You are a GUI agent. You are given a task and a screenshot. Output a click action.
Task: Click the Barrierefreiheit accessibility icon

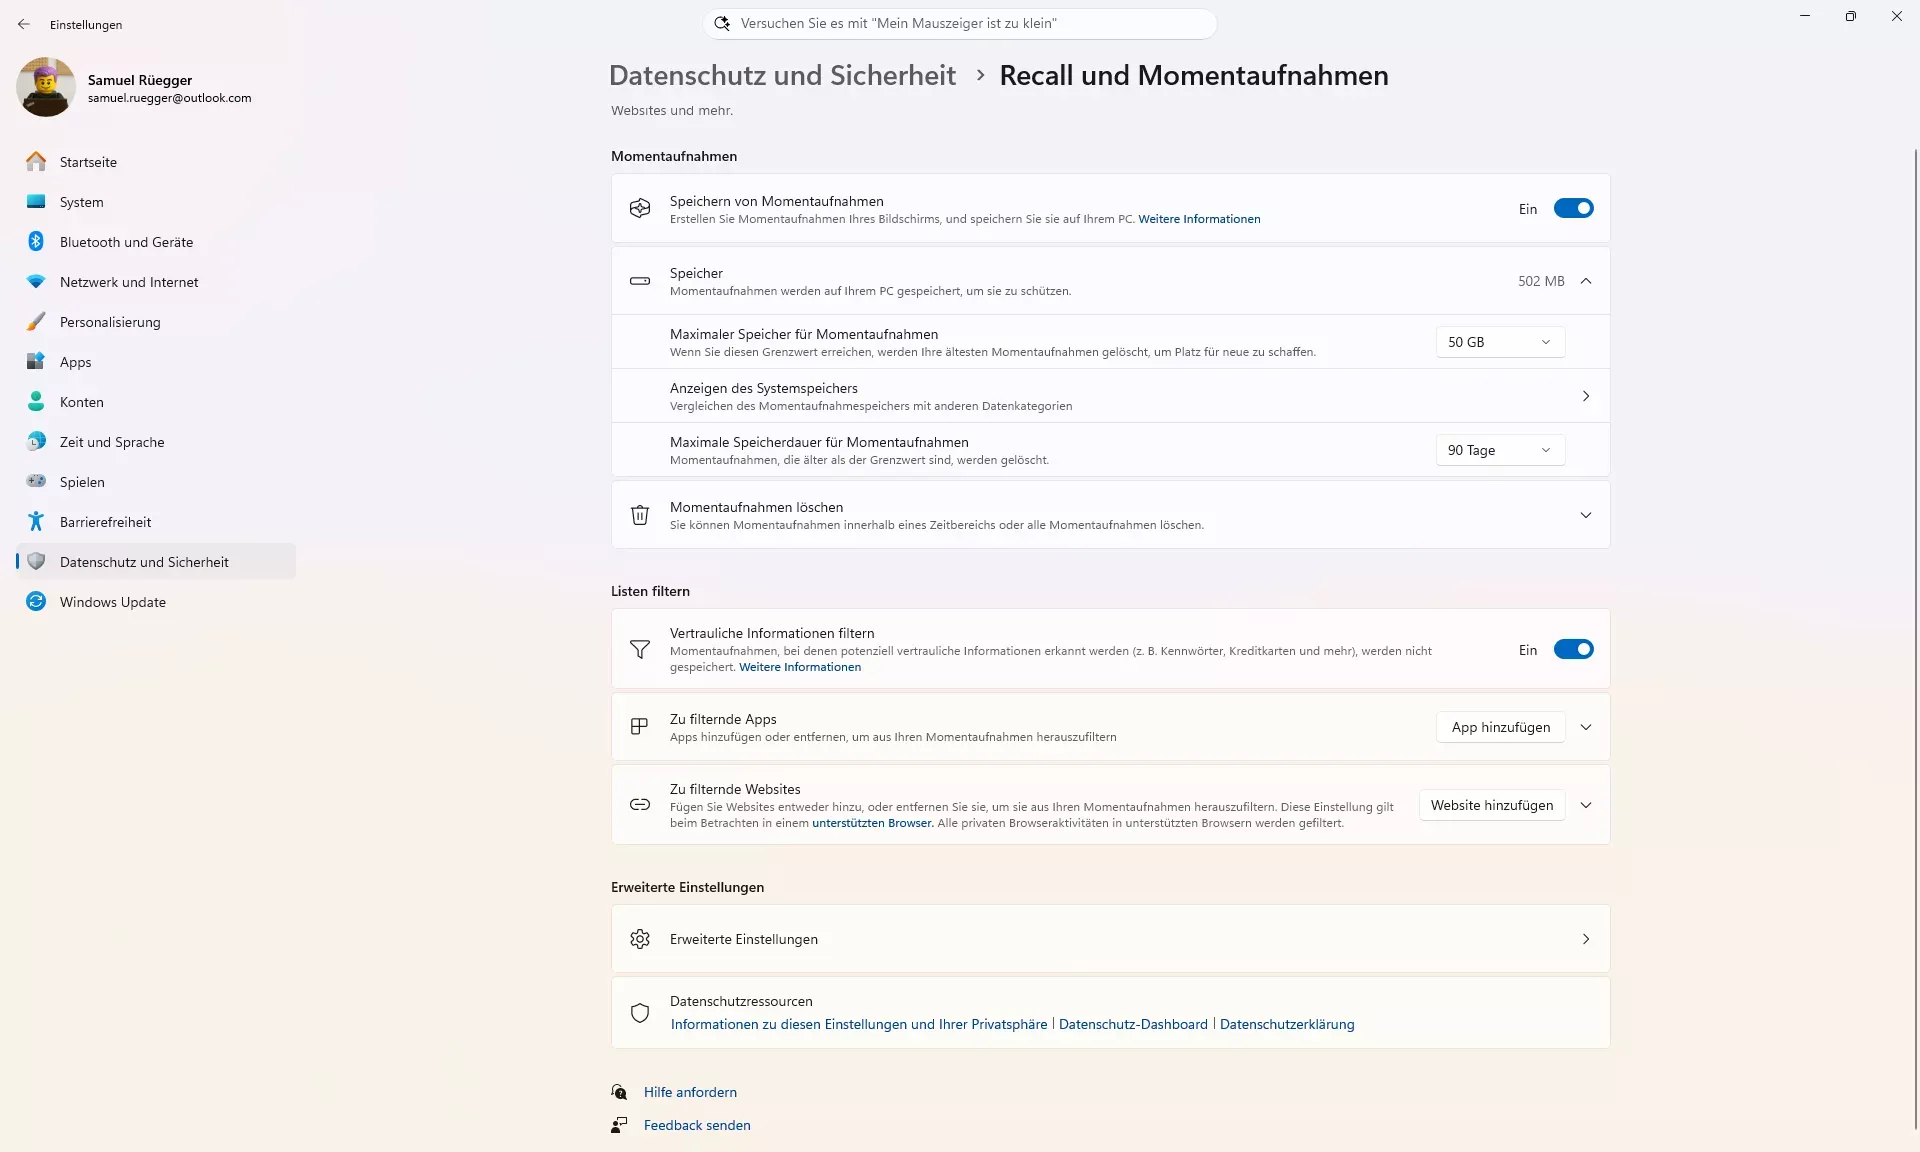point(36,522)
